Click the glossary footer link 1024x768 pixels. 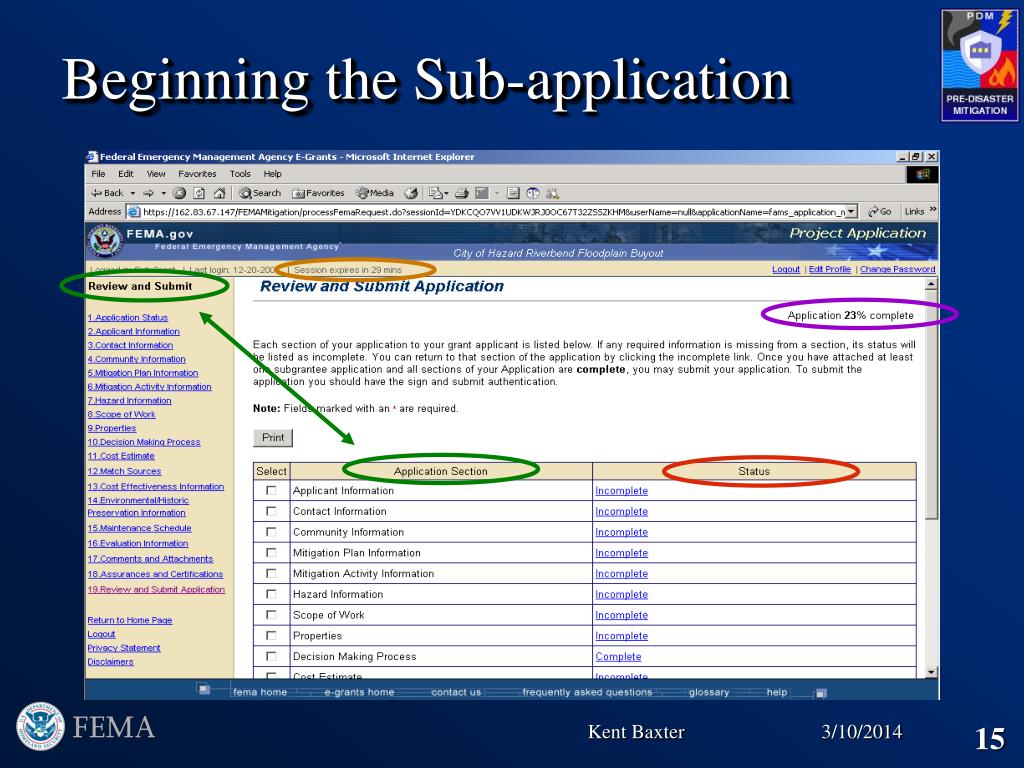(709, 692)
